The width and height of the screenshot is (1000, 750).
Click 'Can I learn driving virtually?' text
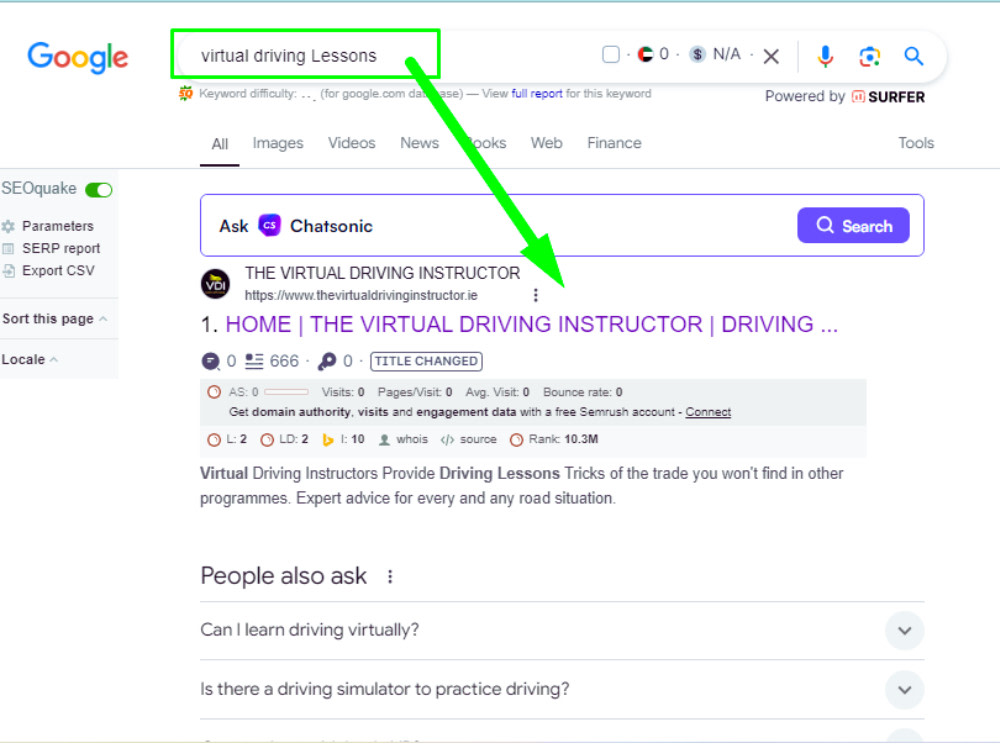pyautogui.click(x=309, y=630)
